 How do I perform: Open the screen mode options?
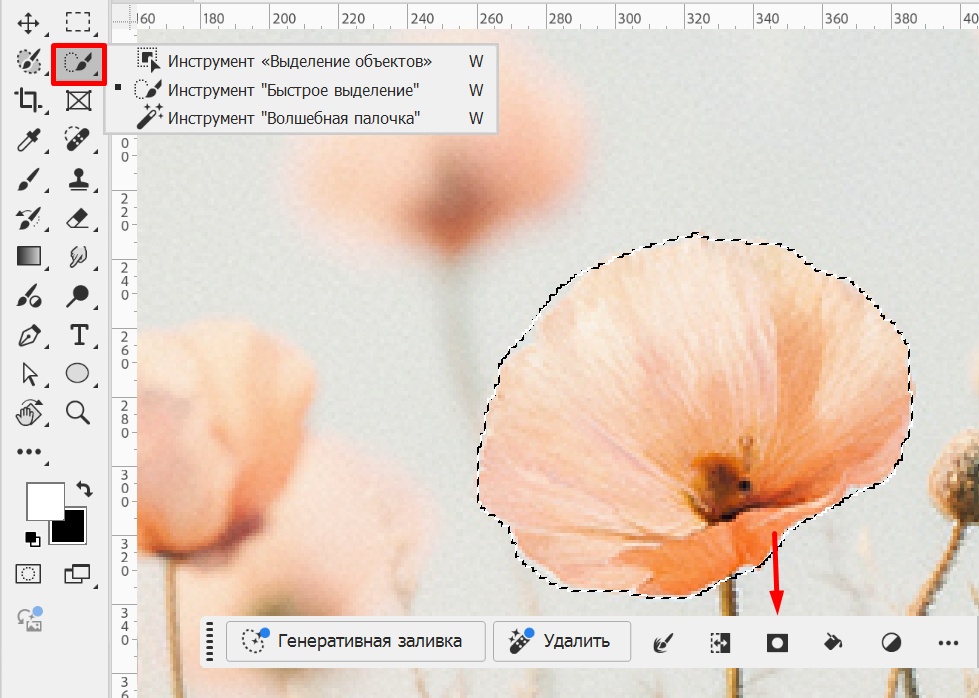click(77, 573)
